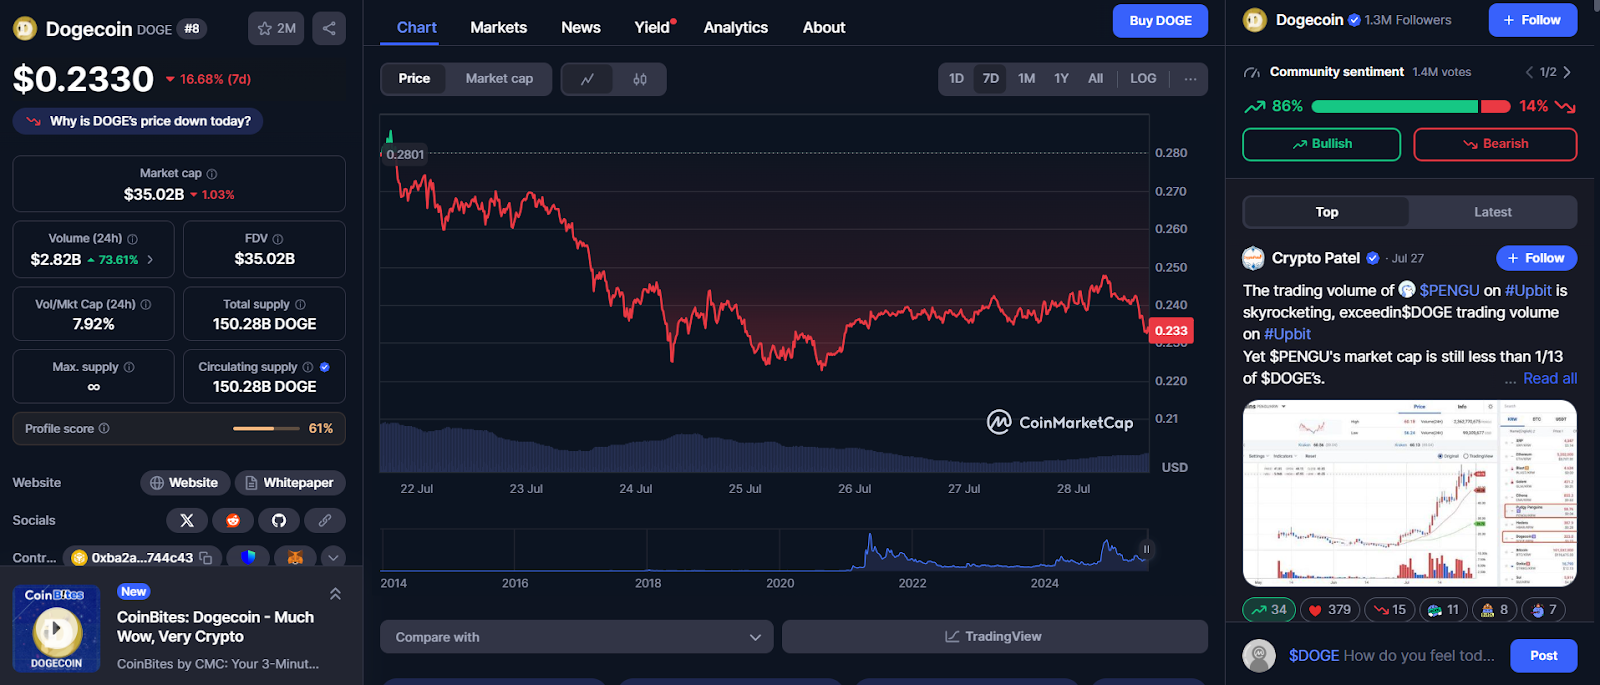Click the share icon next to watchlist star
Viewport: 1600px width, 685px height.
[x=329, y=28]
